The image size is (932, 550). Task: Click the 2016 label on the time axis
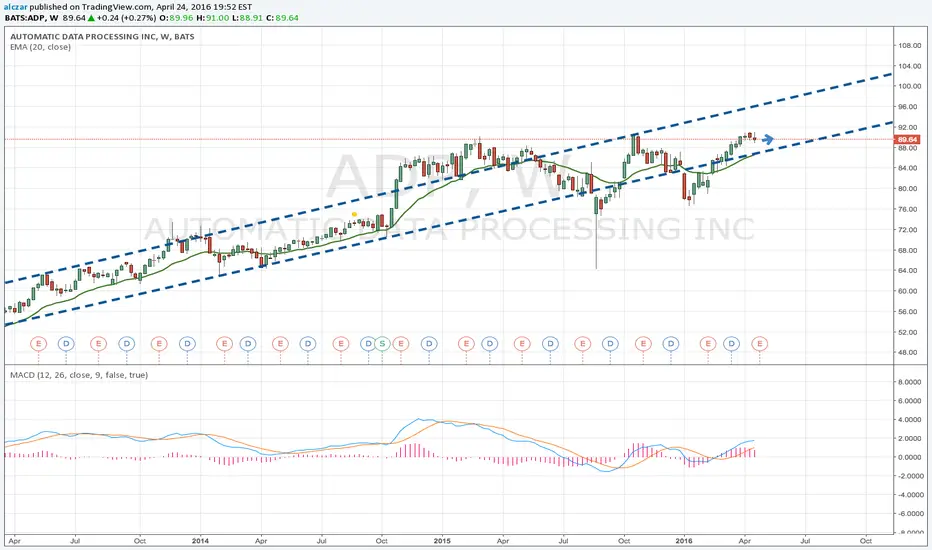(684, 541)
